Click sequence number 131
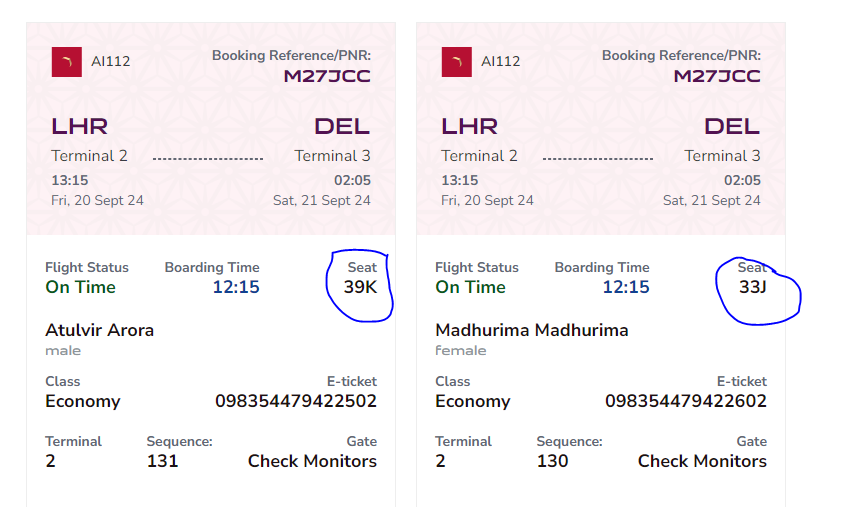865x507 pixels. point(162,461)
